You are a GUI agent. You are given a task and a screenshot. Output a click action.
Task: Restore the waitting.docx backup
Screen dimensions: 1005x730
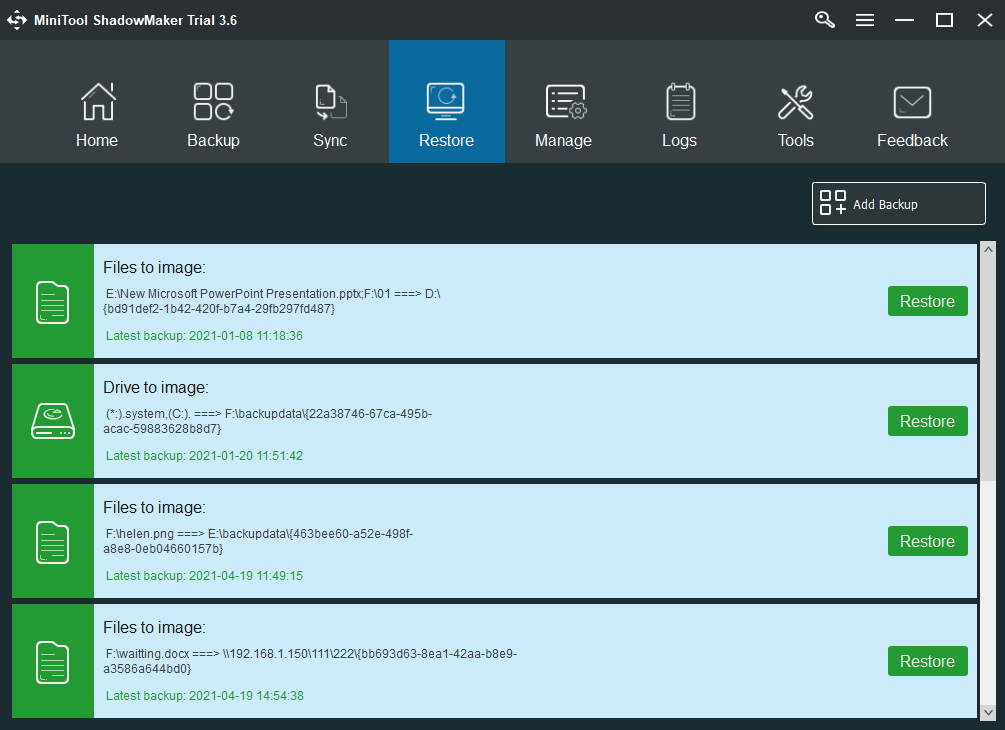[x=927, y=661]
